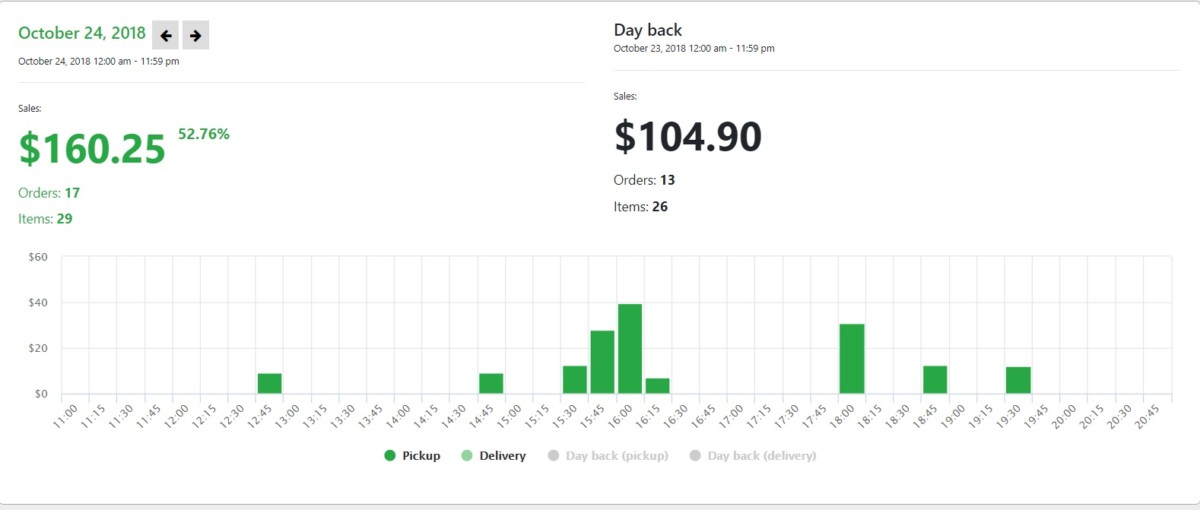Screen dimensions: 1200x510
Task: Select the 12:45 sales bar
Action: (x=269, y=383)
